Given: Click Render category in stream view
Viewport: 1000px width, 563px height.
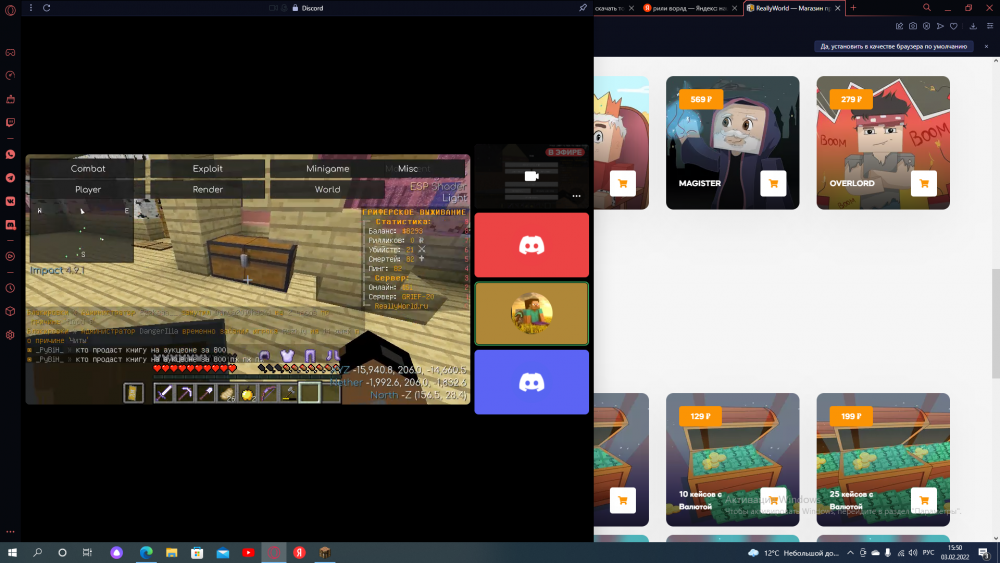Looking at the screenshot, I should (x=207, y=189).
